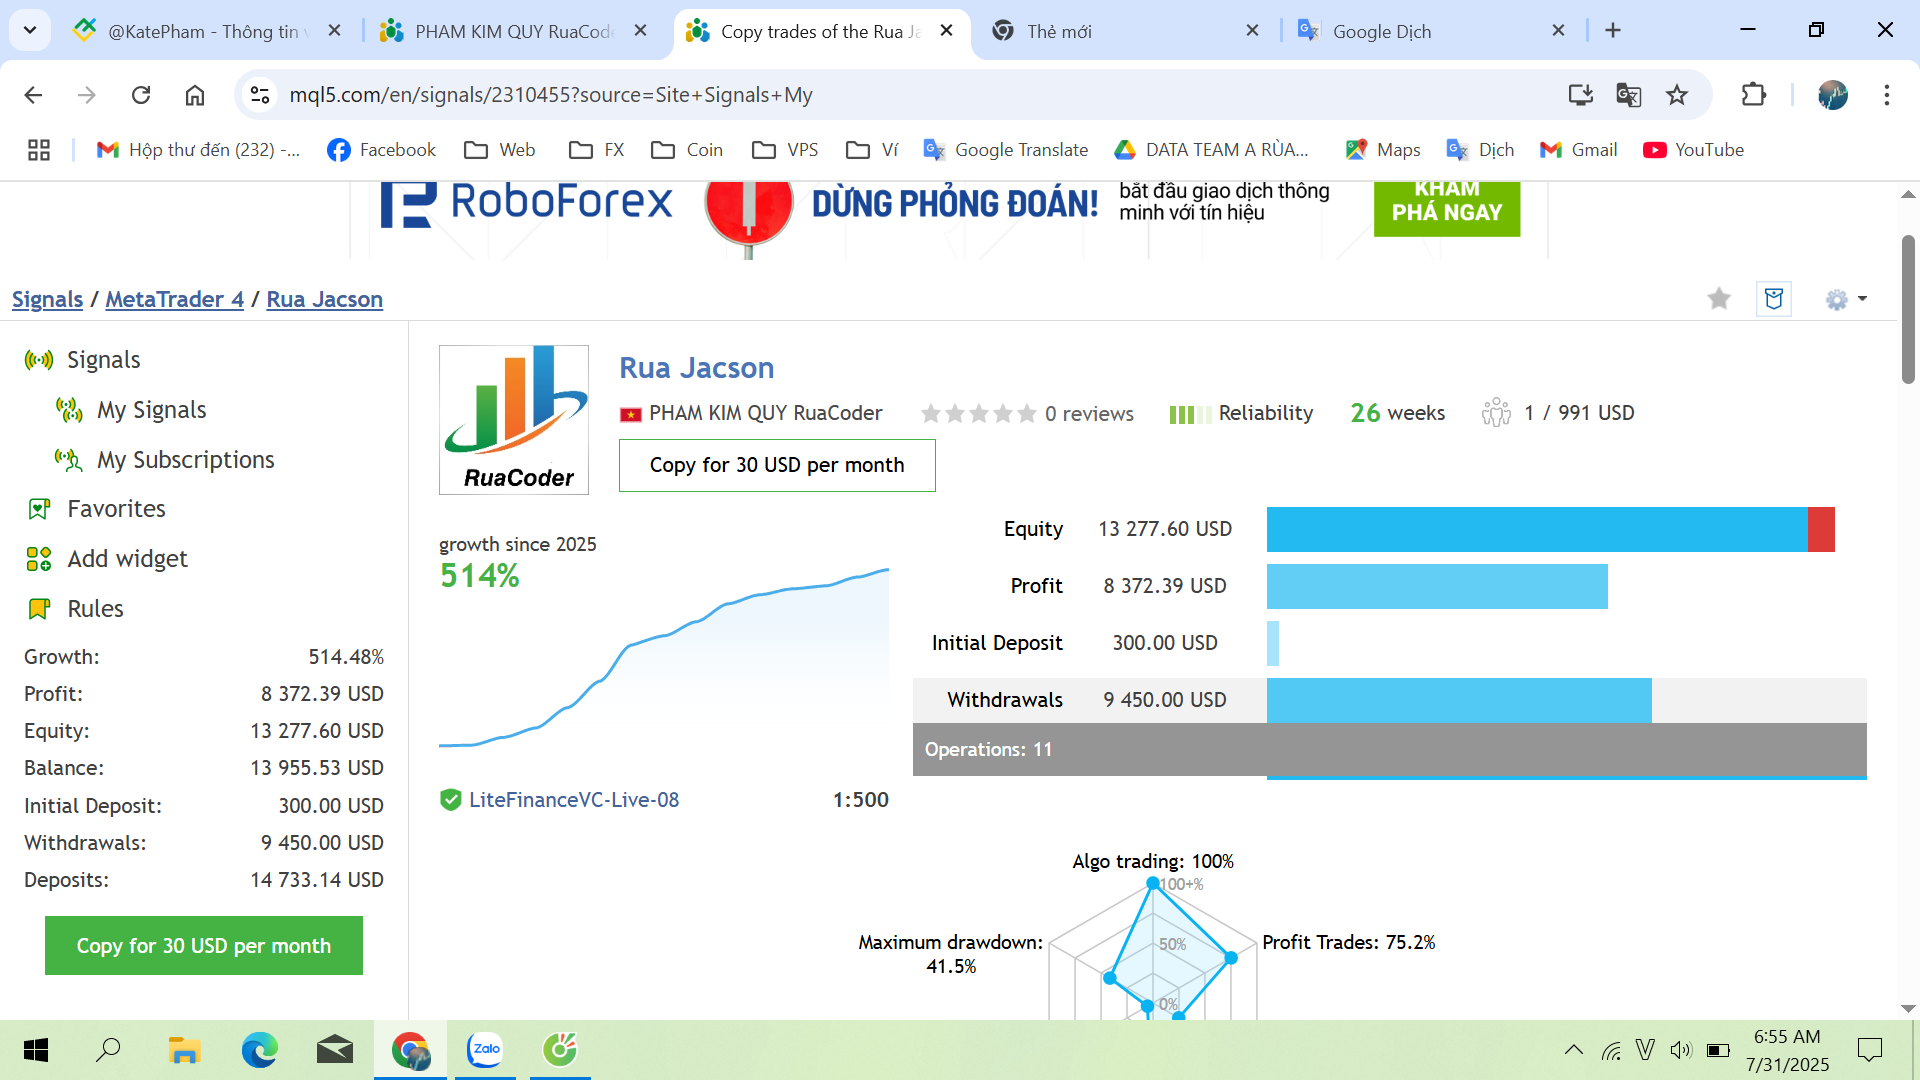Switch to the Google Dịch tab
Screen dimensions: 1920x1080
1430,31
